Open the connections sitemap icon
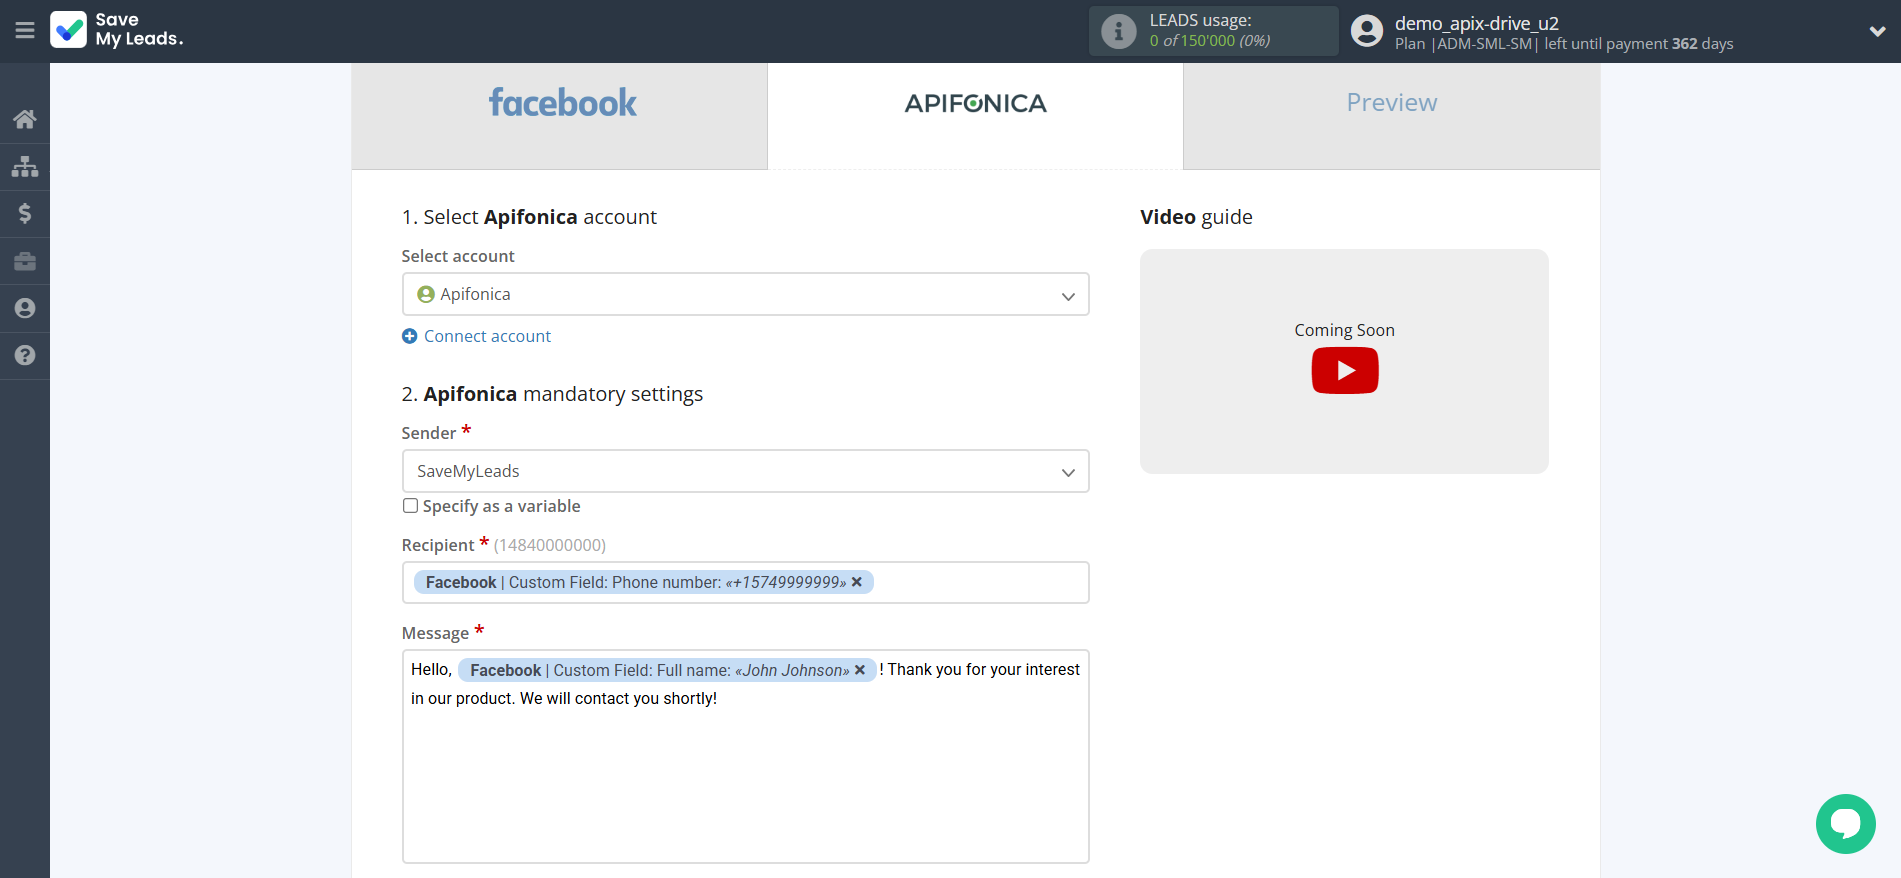The width and height of the screenshot is (1901, 878). pyautogui.click(x=25, y=166)
